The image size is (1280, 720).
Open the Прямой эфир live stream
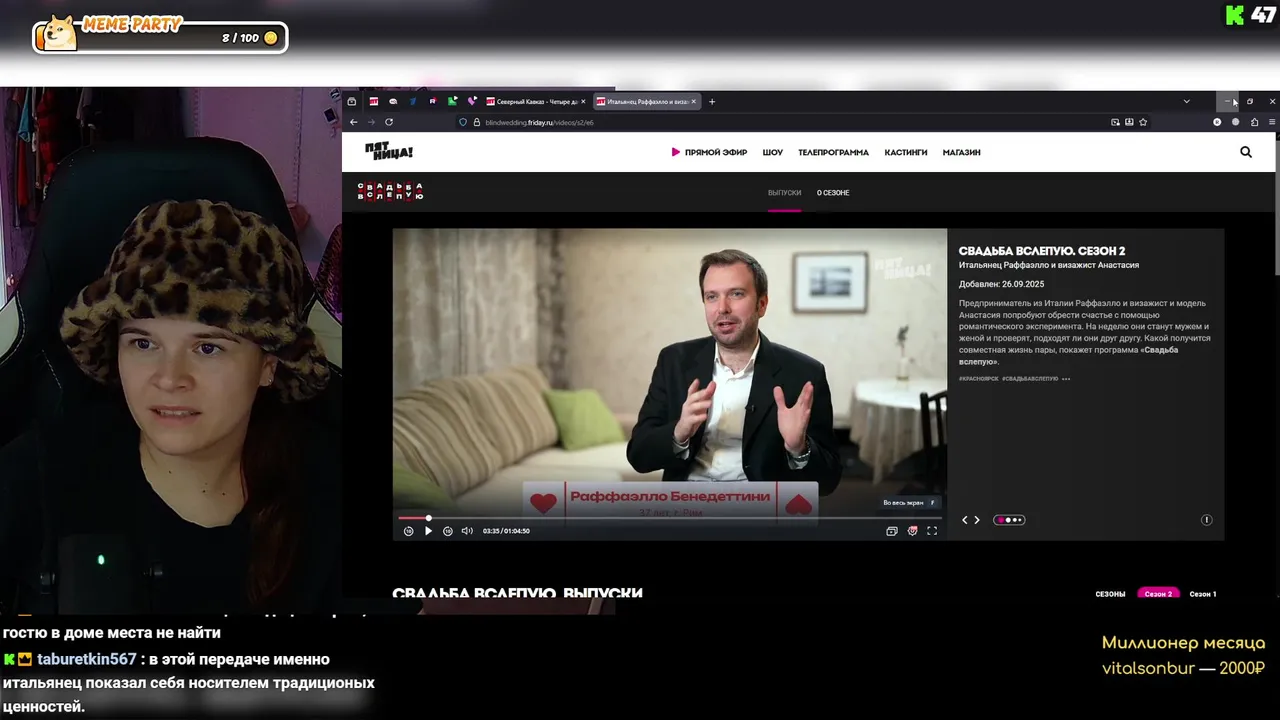[709, 152]
